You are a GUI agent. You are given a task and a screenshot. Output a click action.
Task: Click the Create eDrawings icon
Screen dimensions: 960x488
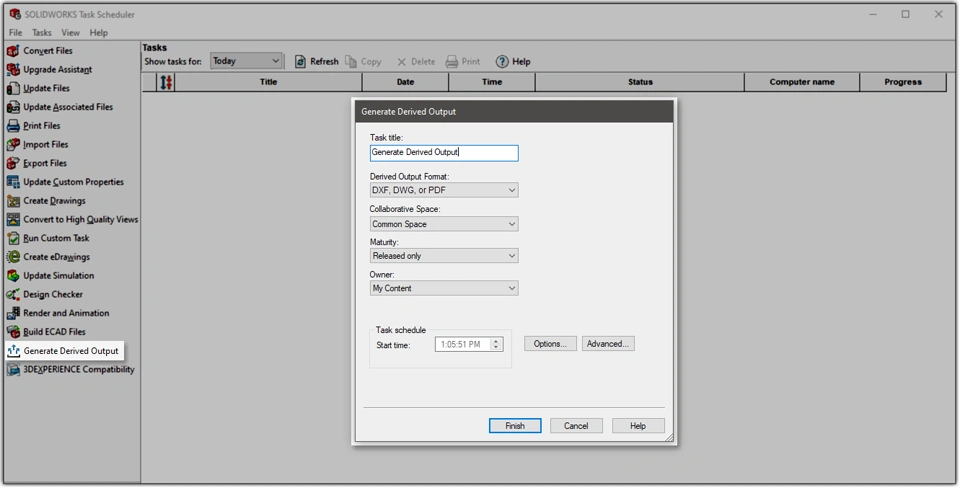[x=13, y=257]
